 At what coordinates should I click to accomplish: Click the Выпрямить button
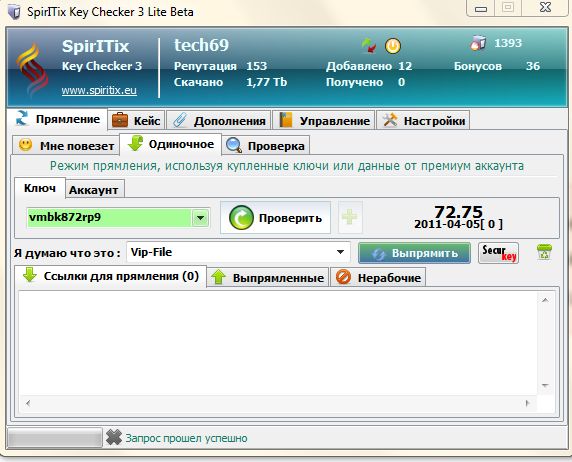pyautogui.click(x=414, y=253)
